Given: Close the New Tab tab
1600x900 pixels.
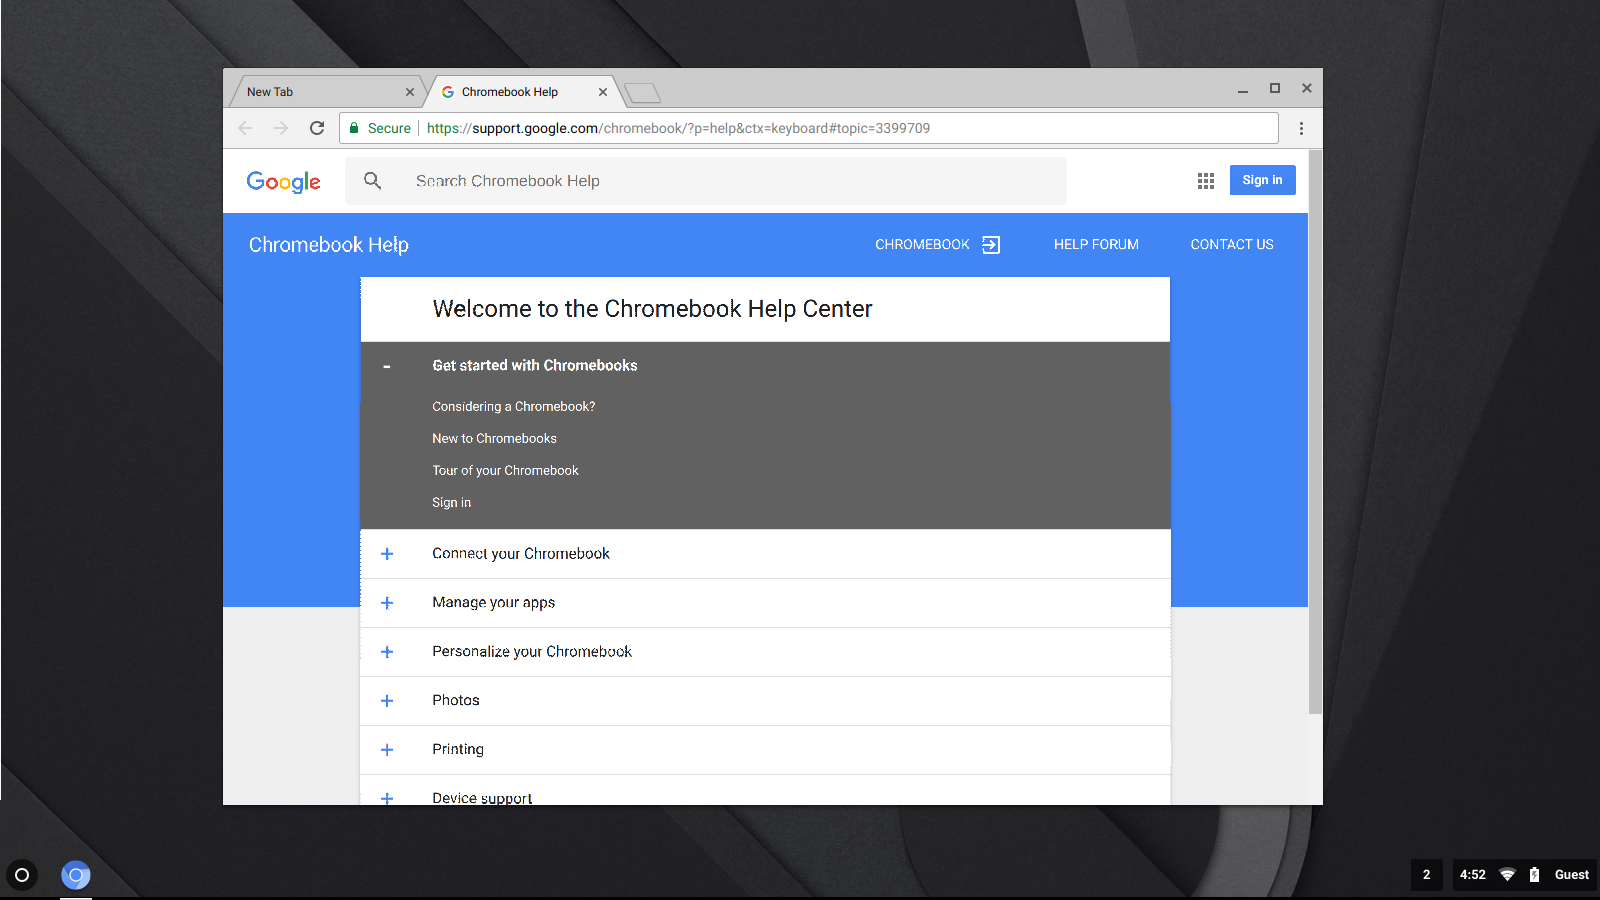Looking at the screenshot, I should pos(410,92).
